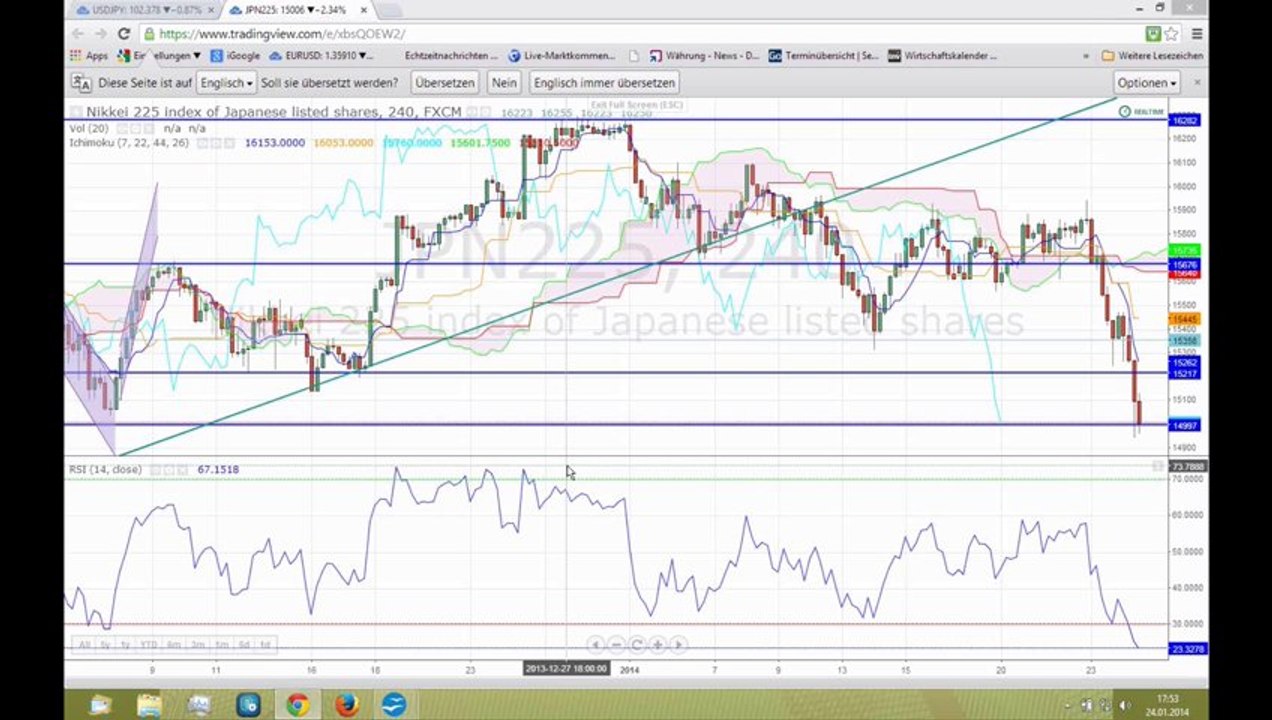Click the 14997 price line label
This screenshot has height=720, width=1272.
[x=1185, y=426]
